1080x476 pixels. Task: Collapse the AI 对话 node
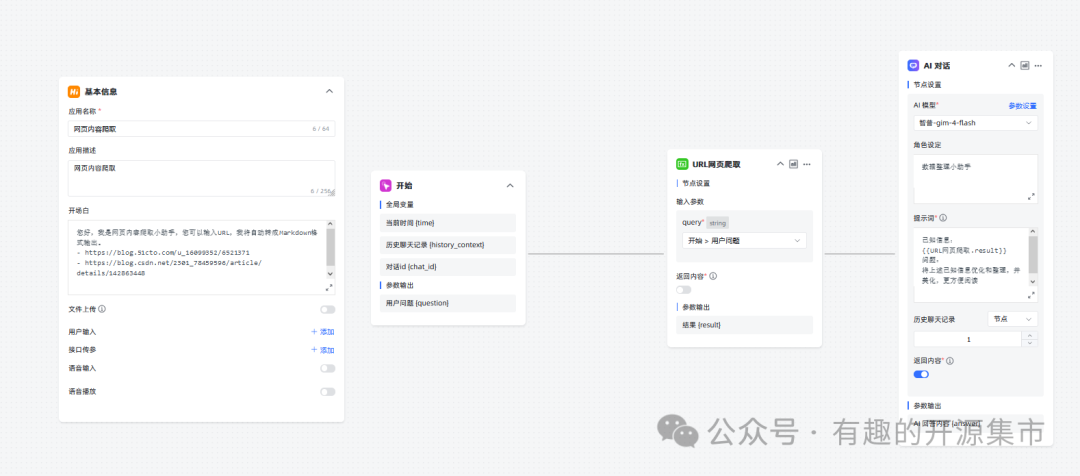click(x=1012, y=65)
